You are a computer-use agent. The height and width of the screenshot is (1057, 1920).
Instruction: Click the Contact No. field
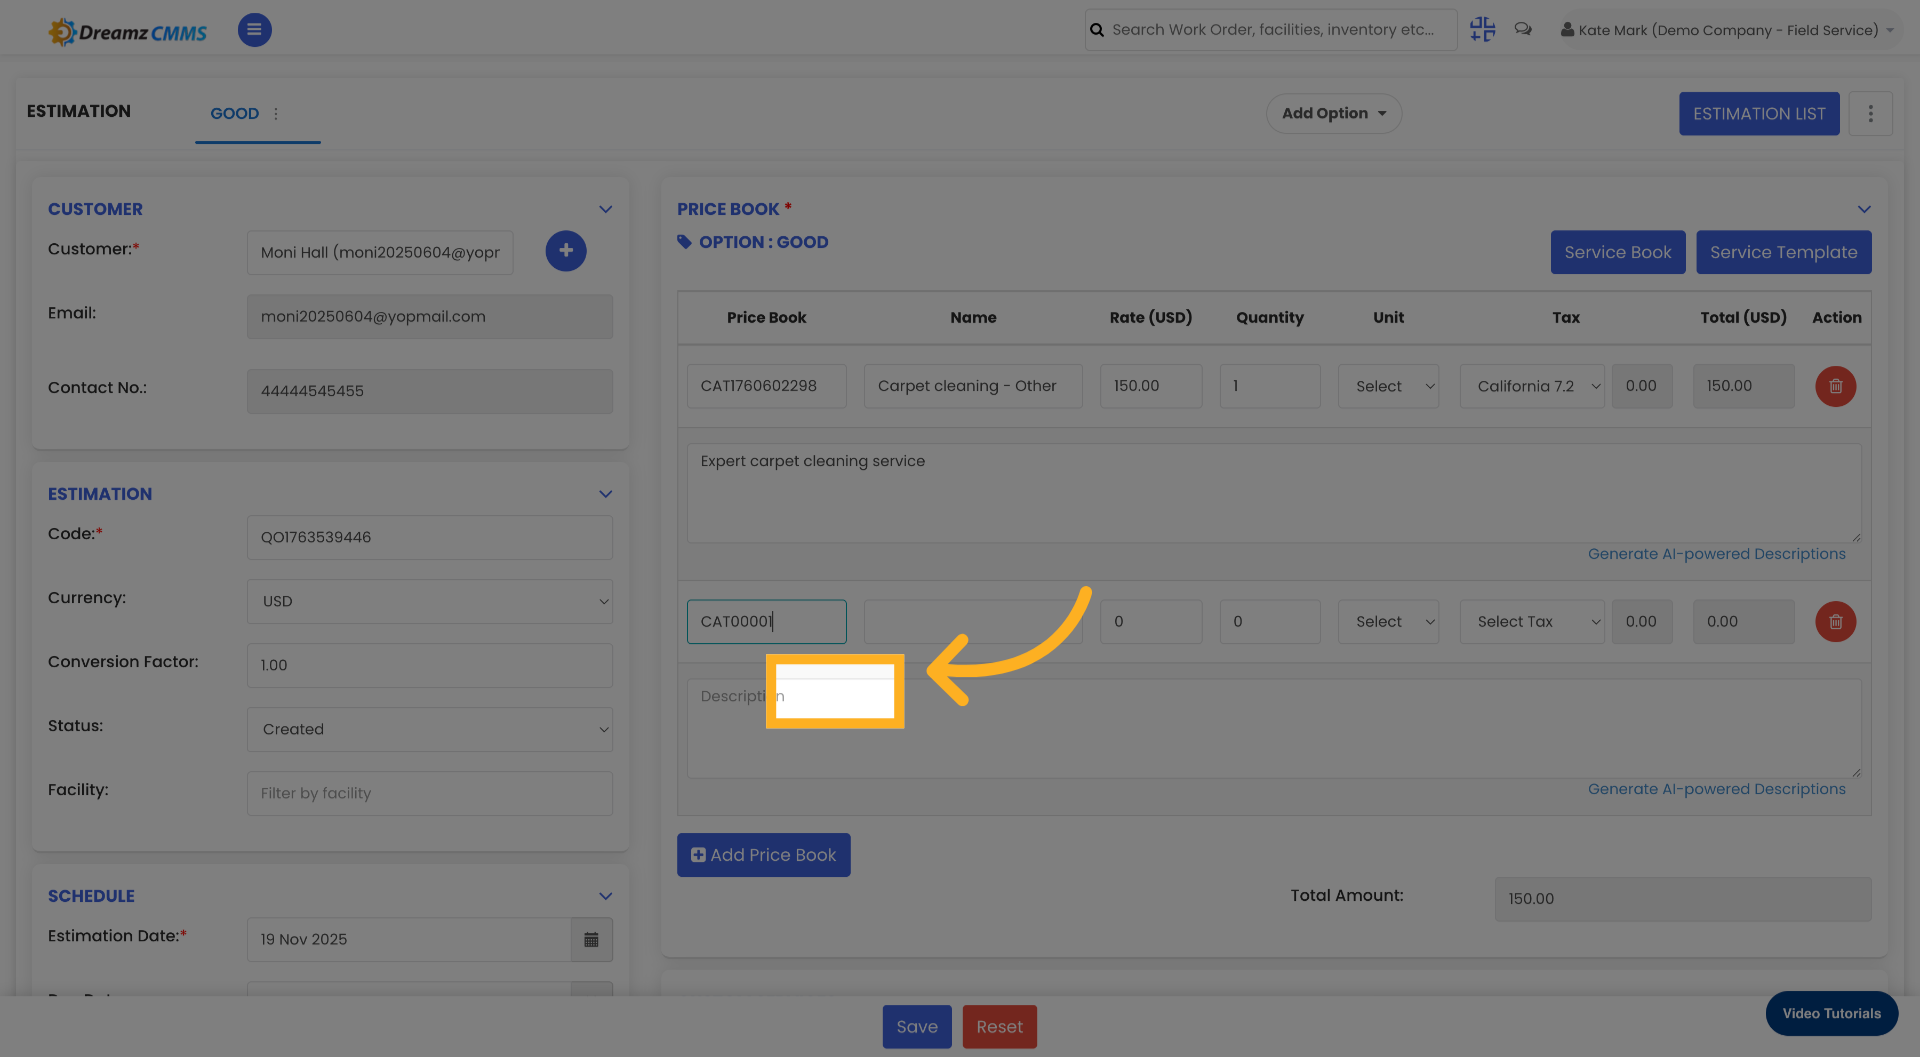(430, 391)
